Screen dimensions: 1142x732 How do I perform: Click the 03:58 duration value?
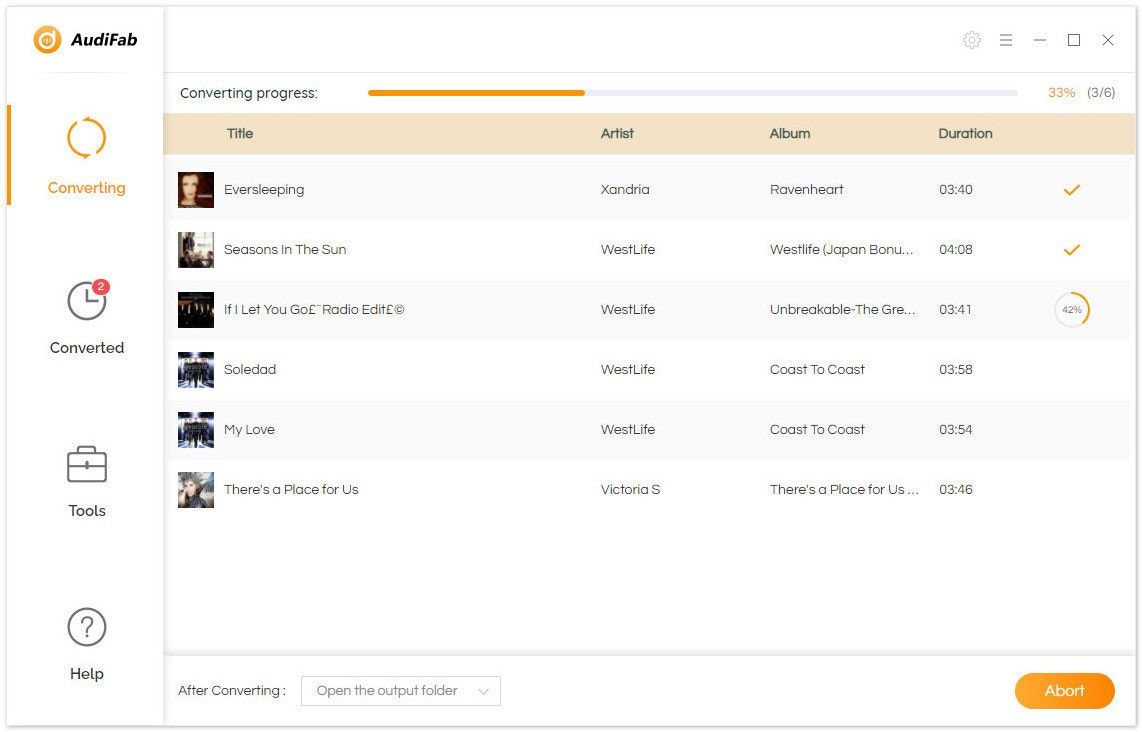956,369
